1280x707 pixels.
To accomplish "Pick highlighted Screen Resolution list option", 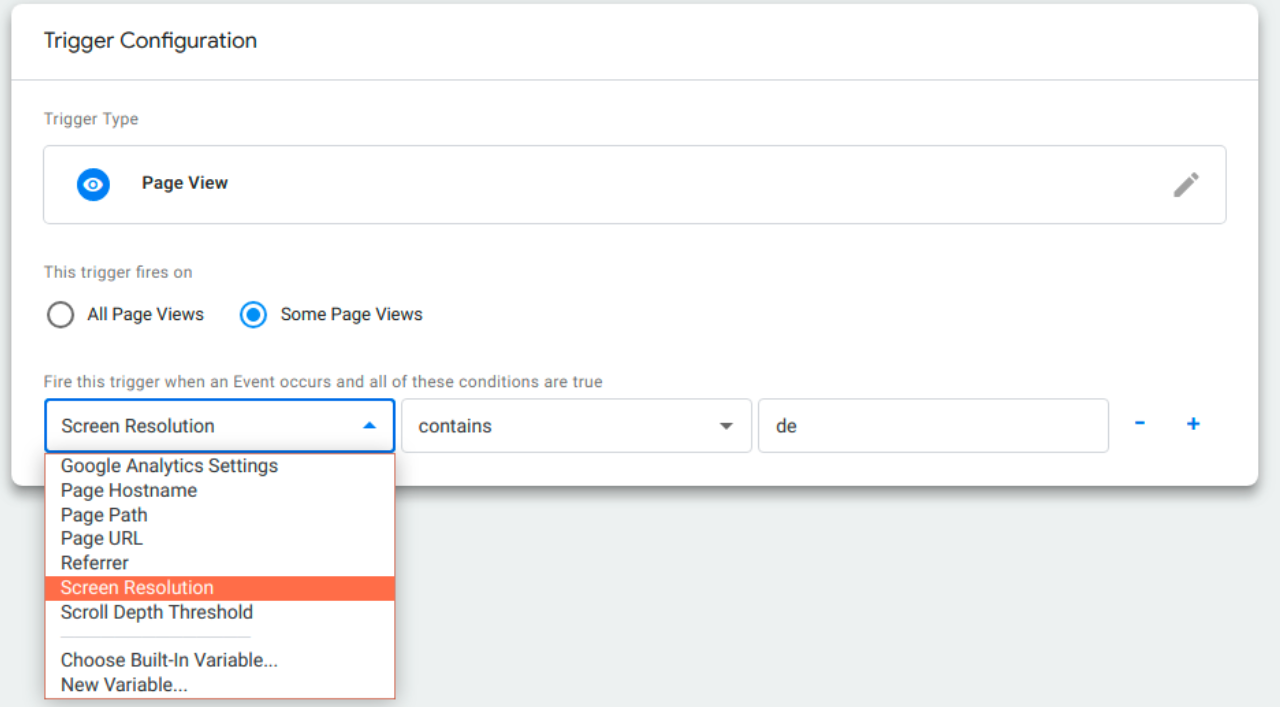I will pyautogui.click(x=220, y=588).
